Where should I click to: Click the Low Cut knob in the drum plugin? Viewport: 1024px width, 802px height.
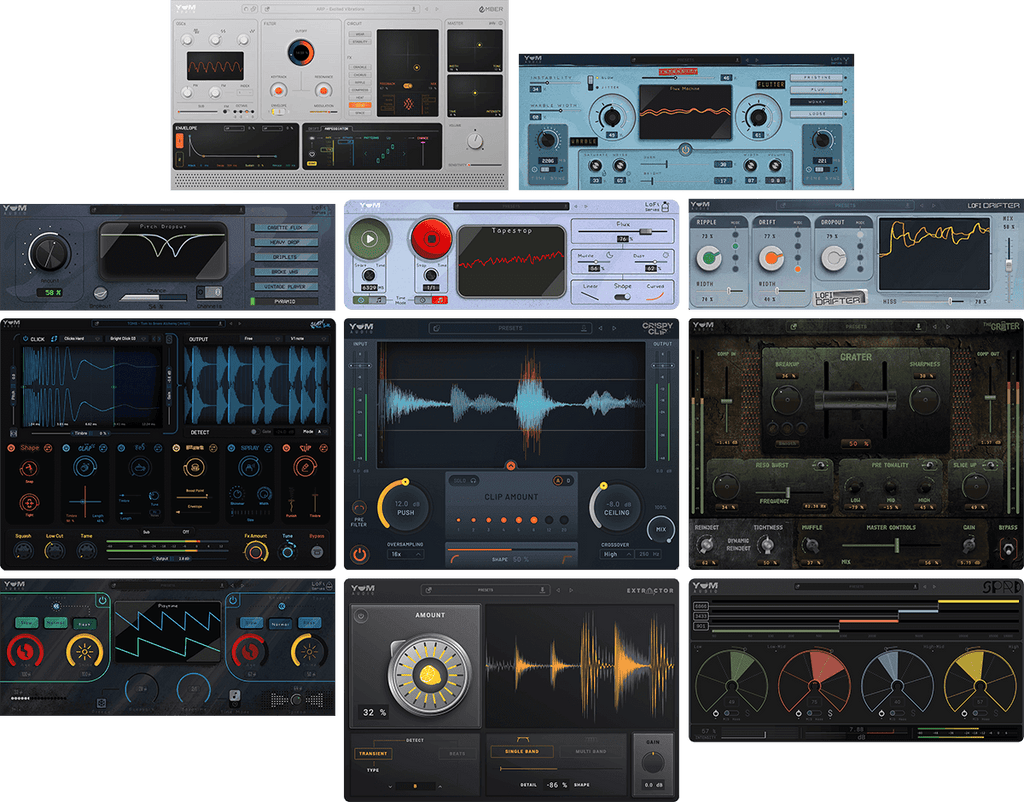coord(54,551)
